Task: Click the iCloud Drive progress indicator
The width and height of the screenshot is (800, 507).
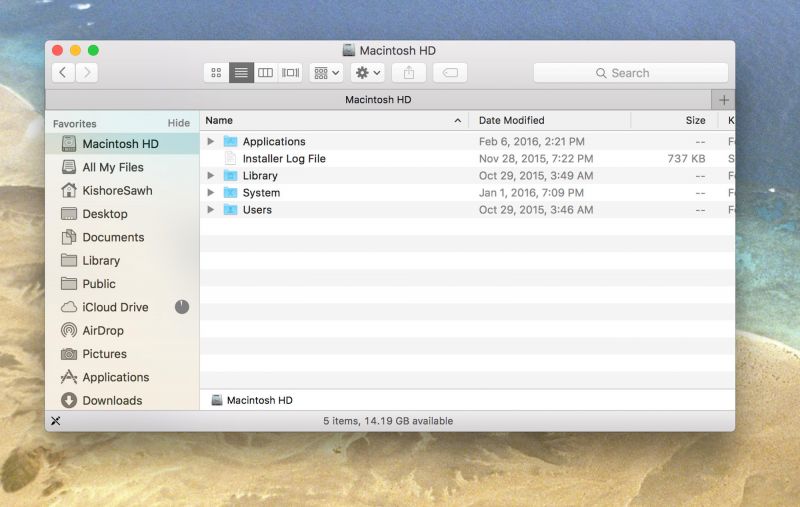Action: [182, 307]
